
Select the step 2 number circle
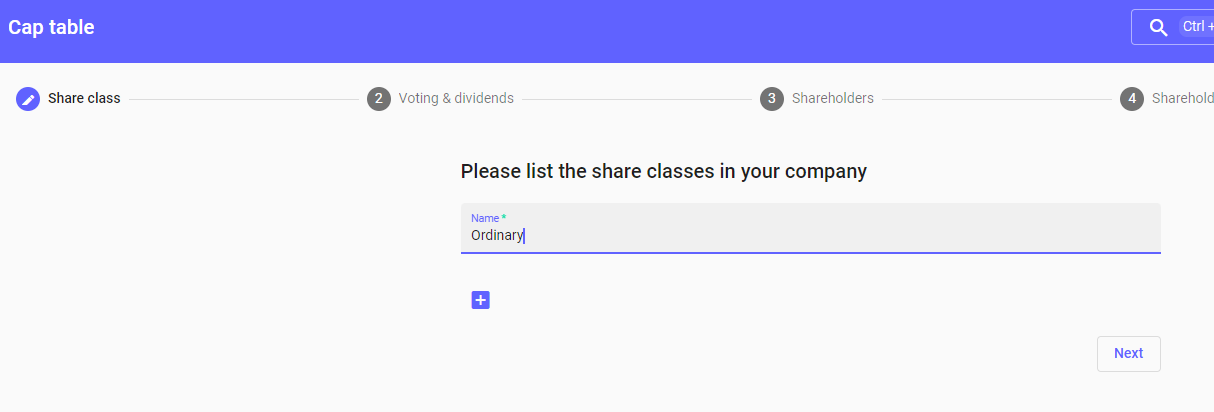click(379, 99)
